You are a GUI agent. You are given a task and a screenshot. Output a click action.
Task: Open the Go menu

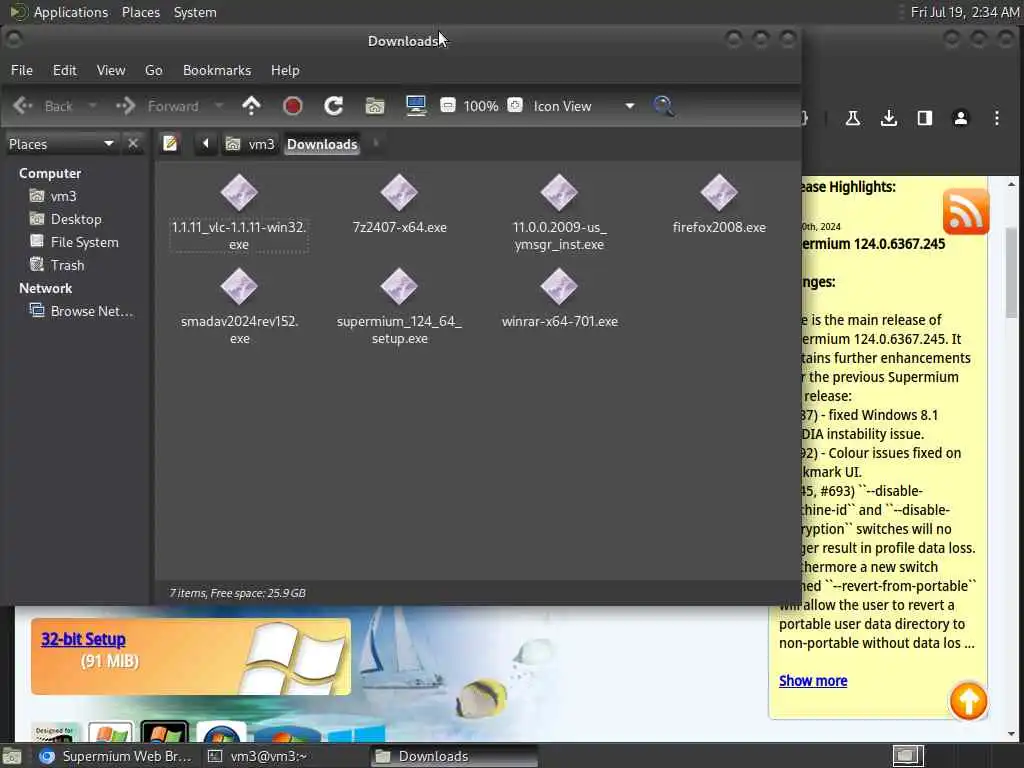coord(153,70)
